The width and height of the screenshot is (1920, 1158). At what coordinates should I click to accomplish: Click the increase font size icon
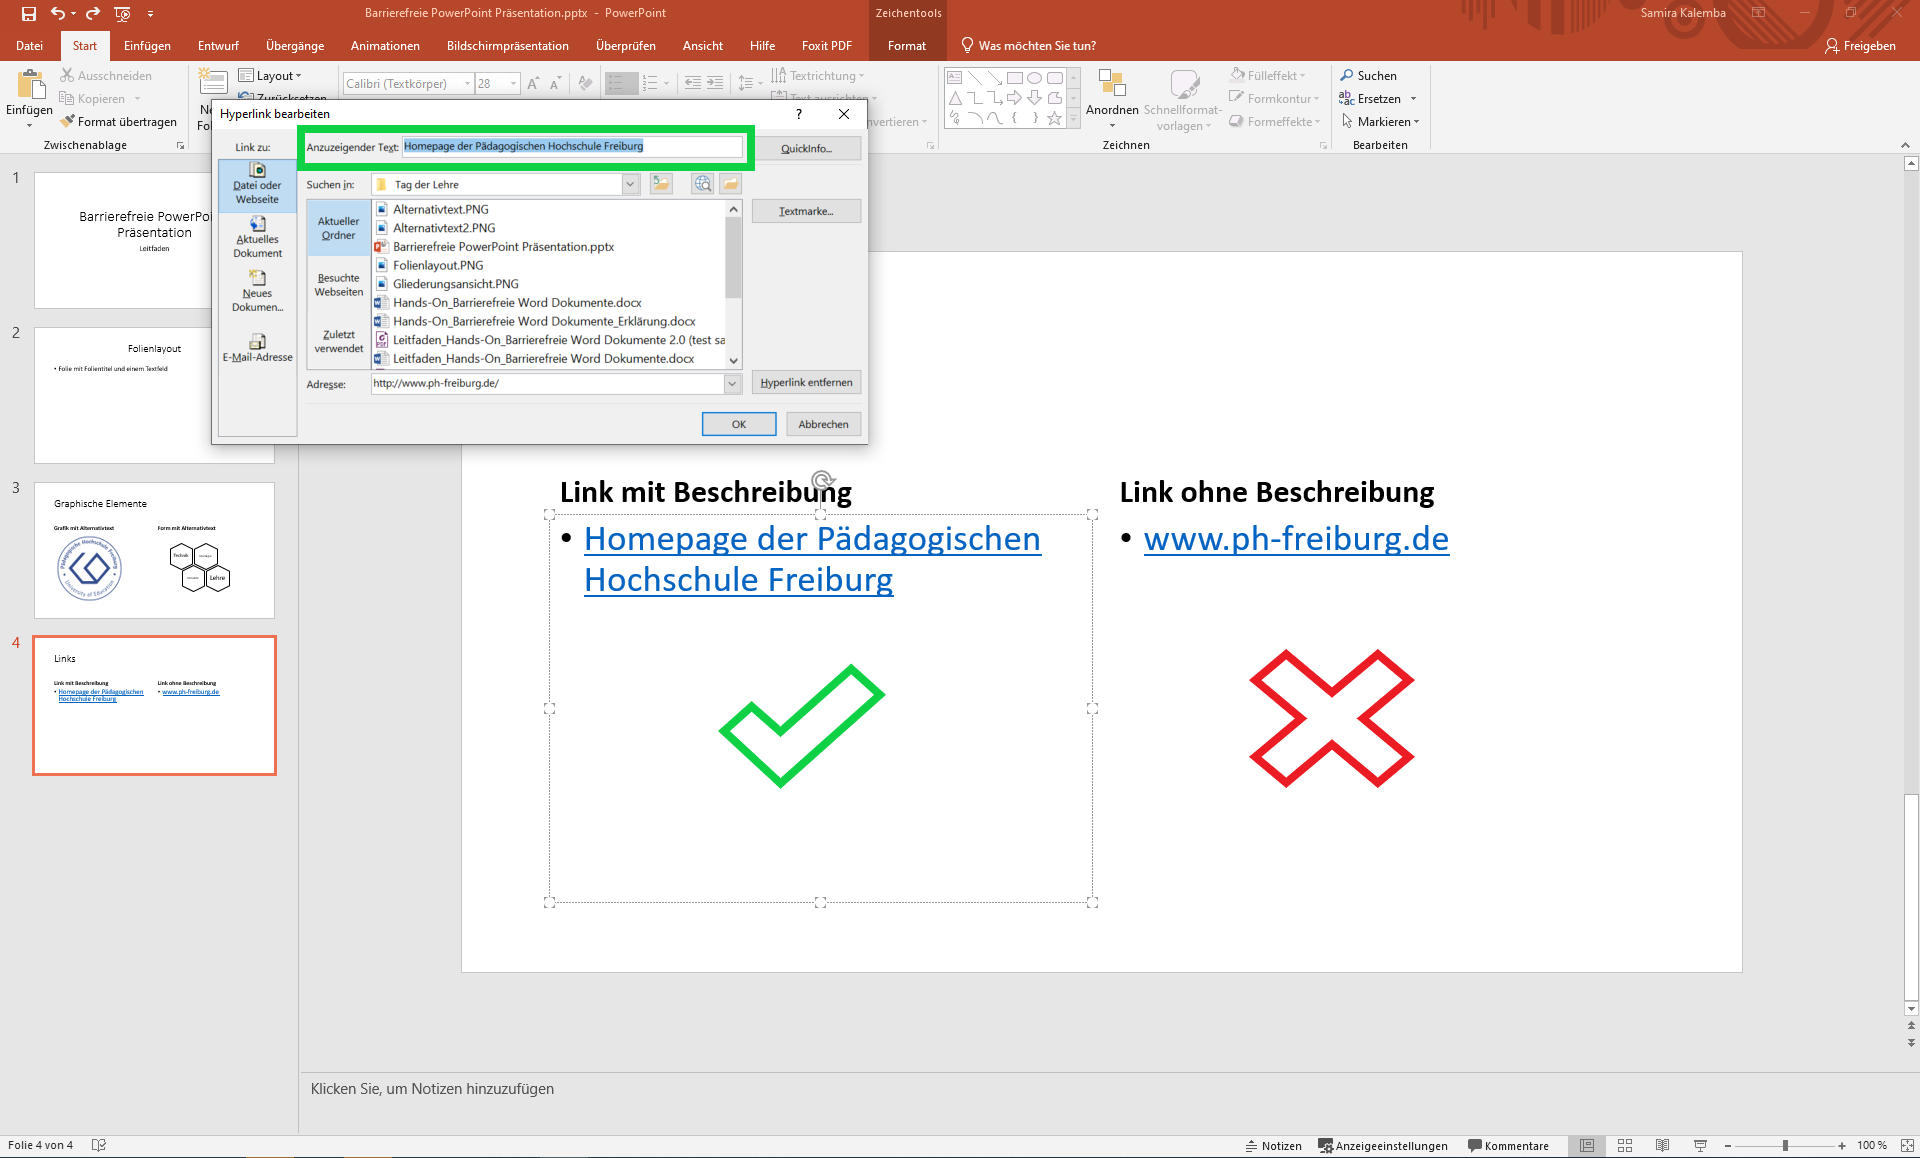[x=534, y=84]
